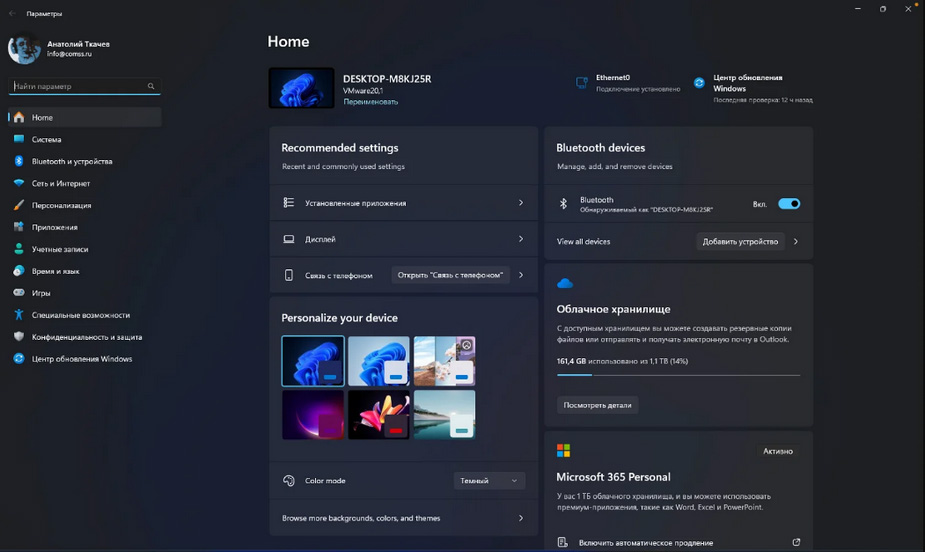The image size is (925, 552).
Task: Click the Добавить устройство button
Action: click(x=740, y=241)
